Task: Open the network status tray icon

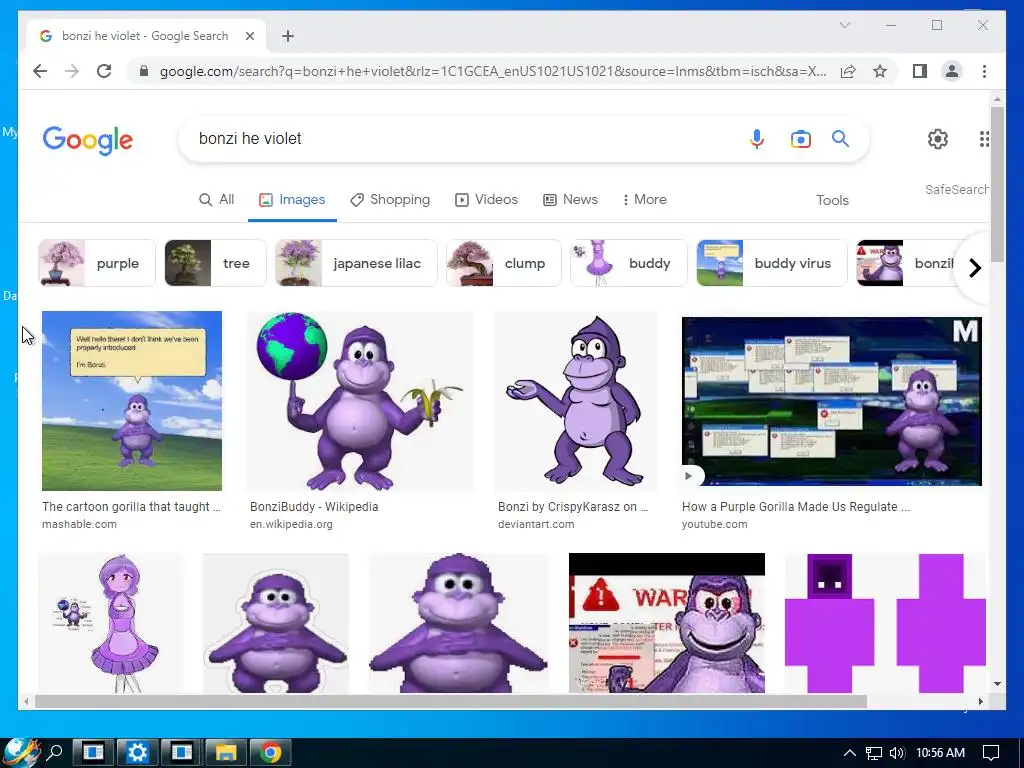Action: point(874,753)
